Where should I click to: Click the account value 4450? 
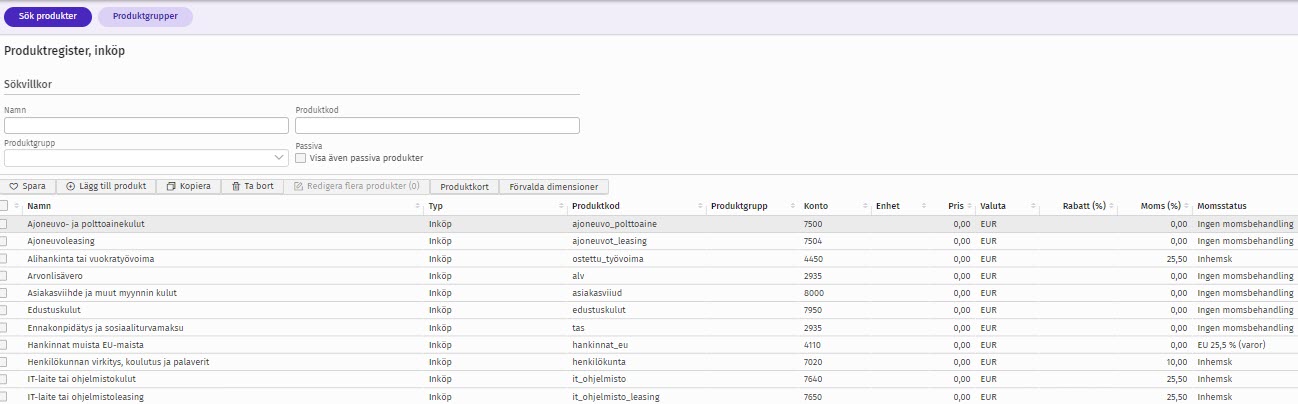(813, 258)
